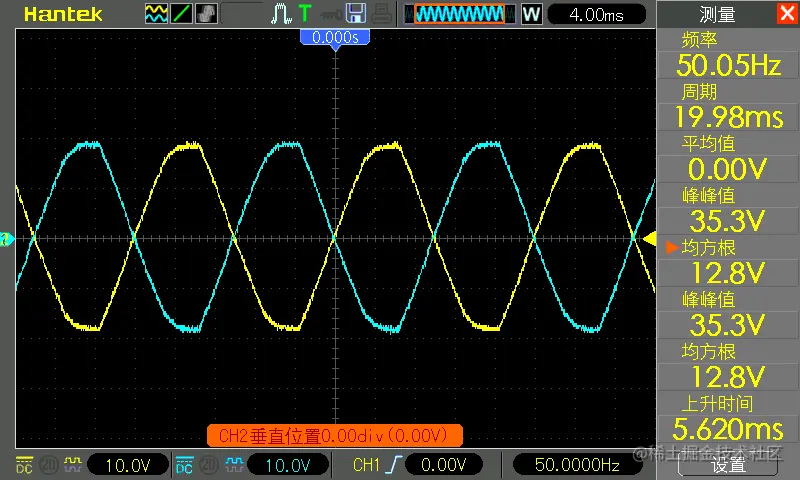Click the 0.00V trigger level readout

(443, 465)
